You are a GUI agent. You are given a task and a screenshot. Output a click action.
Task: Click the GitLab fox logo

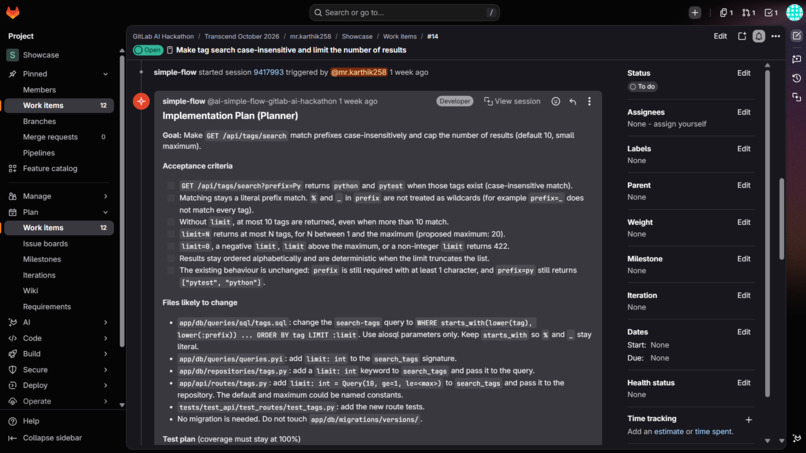point(13,12)
